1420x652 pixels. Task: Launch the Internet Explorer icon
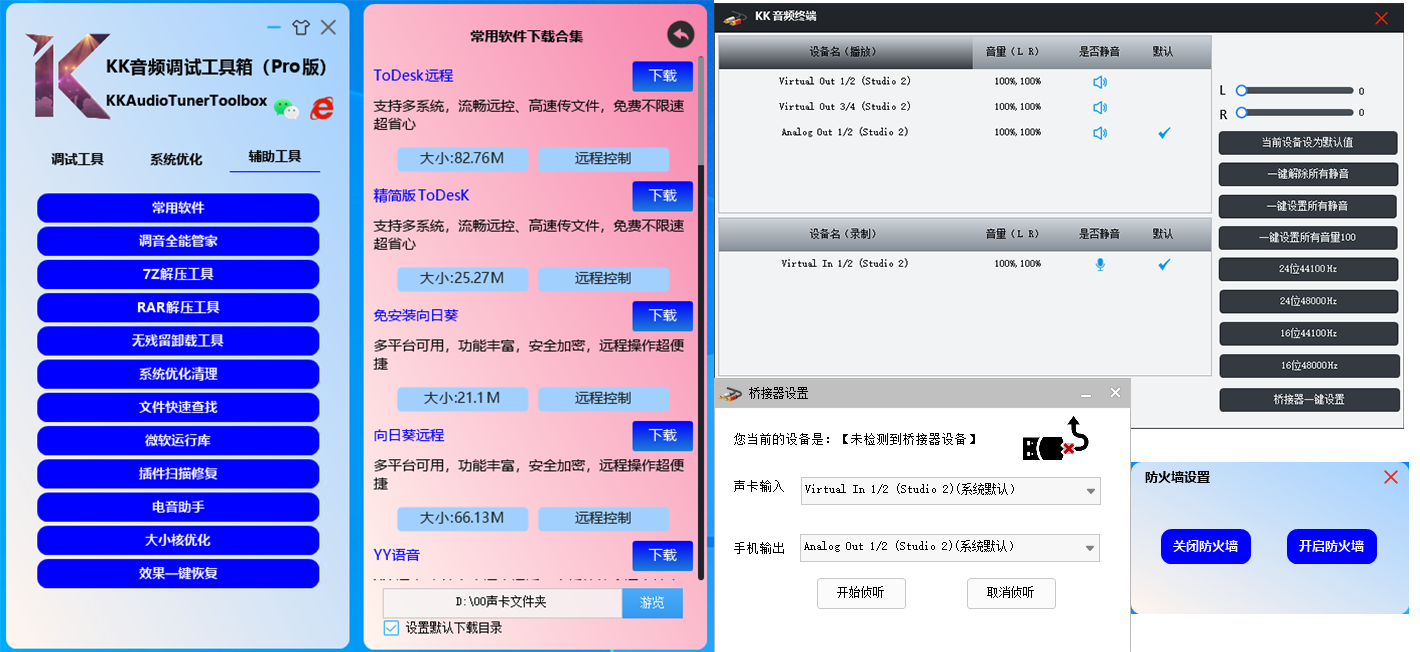coord(322,108)
